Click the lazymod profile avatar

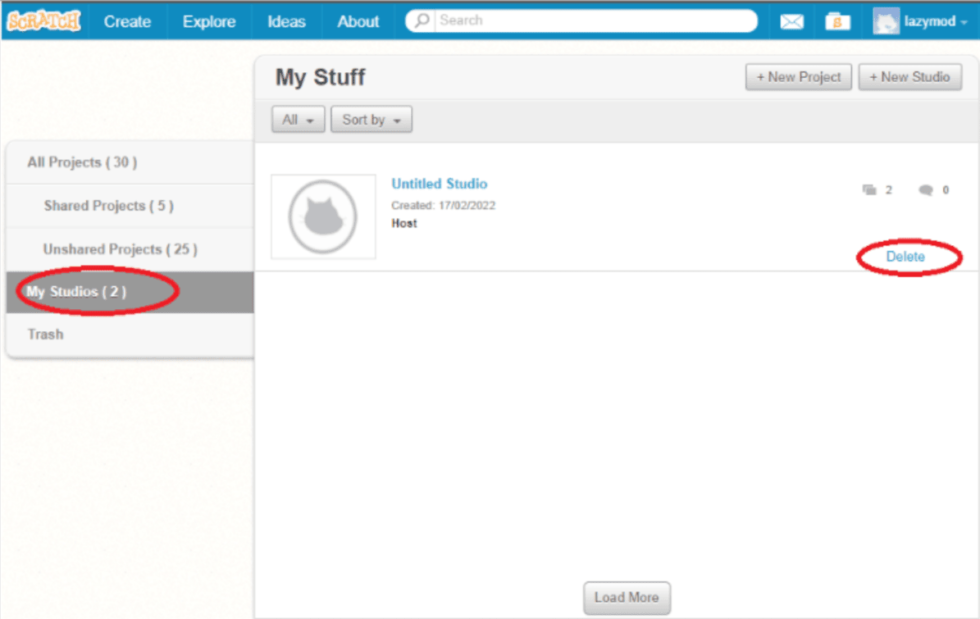pos(887,20)
